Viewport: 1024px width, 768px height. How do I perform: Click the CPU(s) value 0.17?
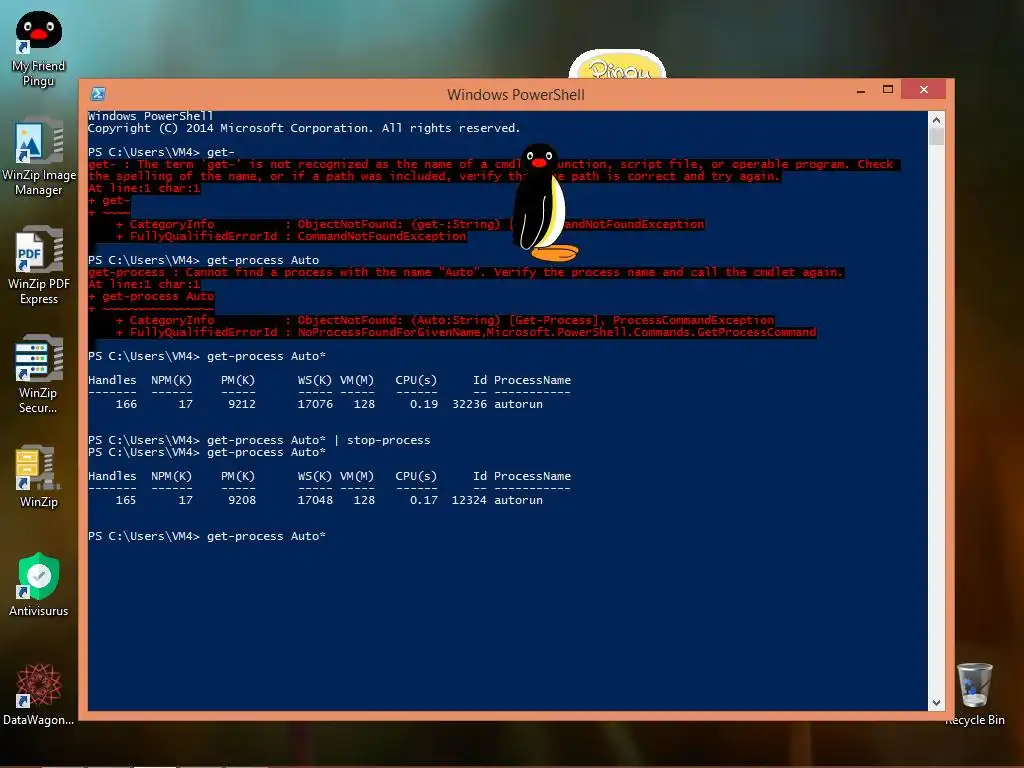pos(424,500)
